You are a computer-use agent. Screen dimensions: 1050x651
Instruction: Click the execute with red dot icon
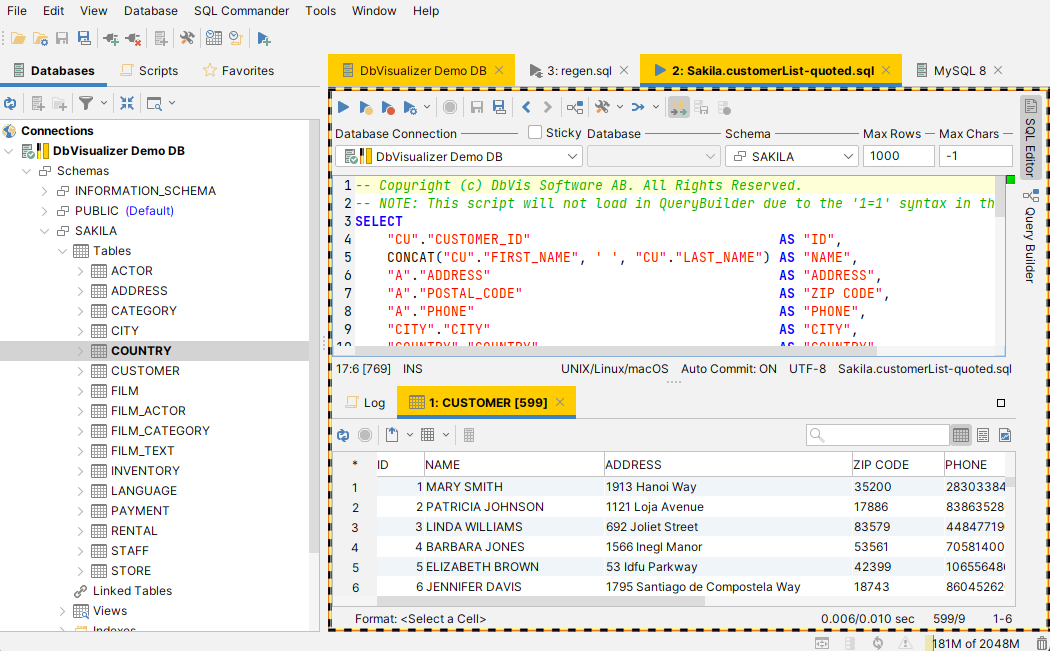pos(388,107)
